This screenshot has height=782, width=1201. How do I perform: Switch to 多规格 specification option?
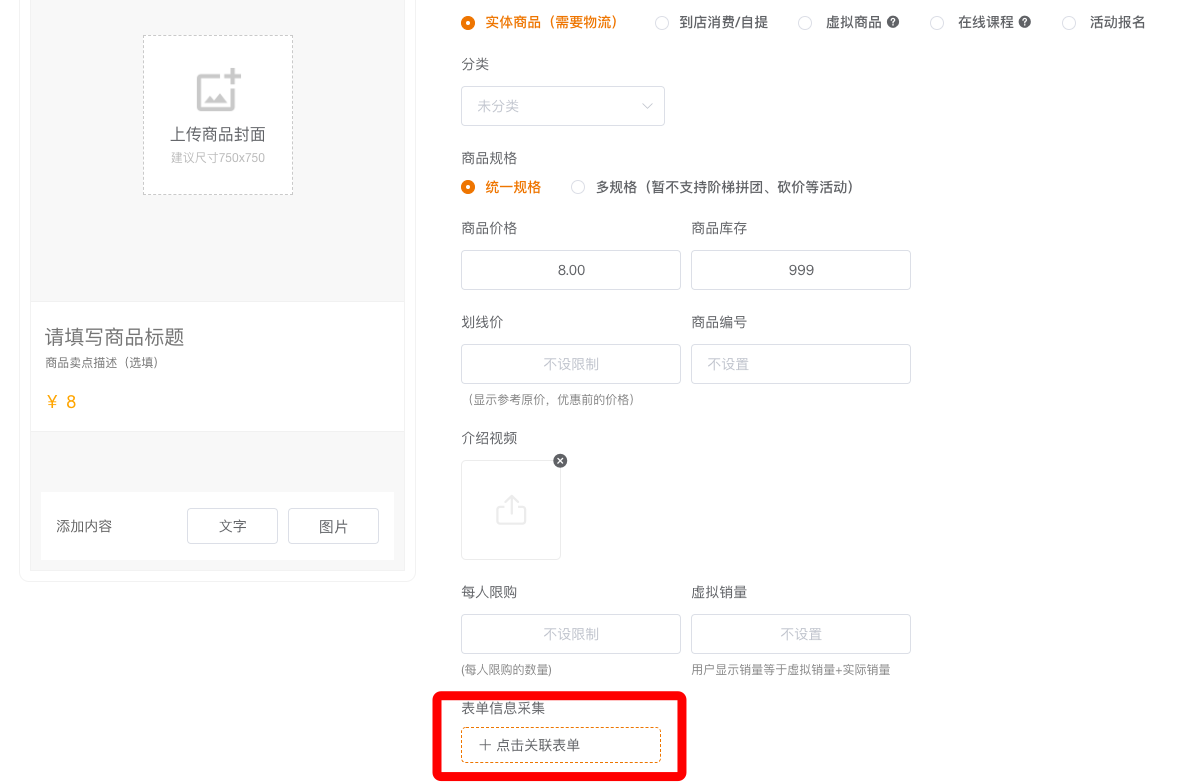tap(578, 187)
